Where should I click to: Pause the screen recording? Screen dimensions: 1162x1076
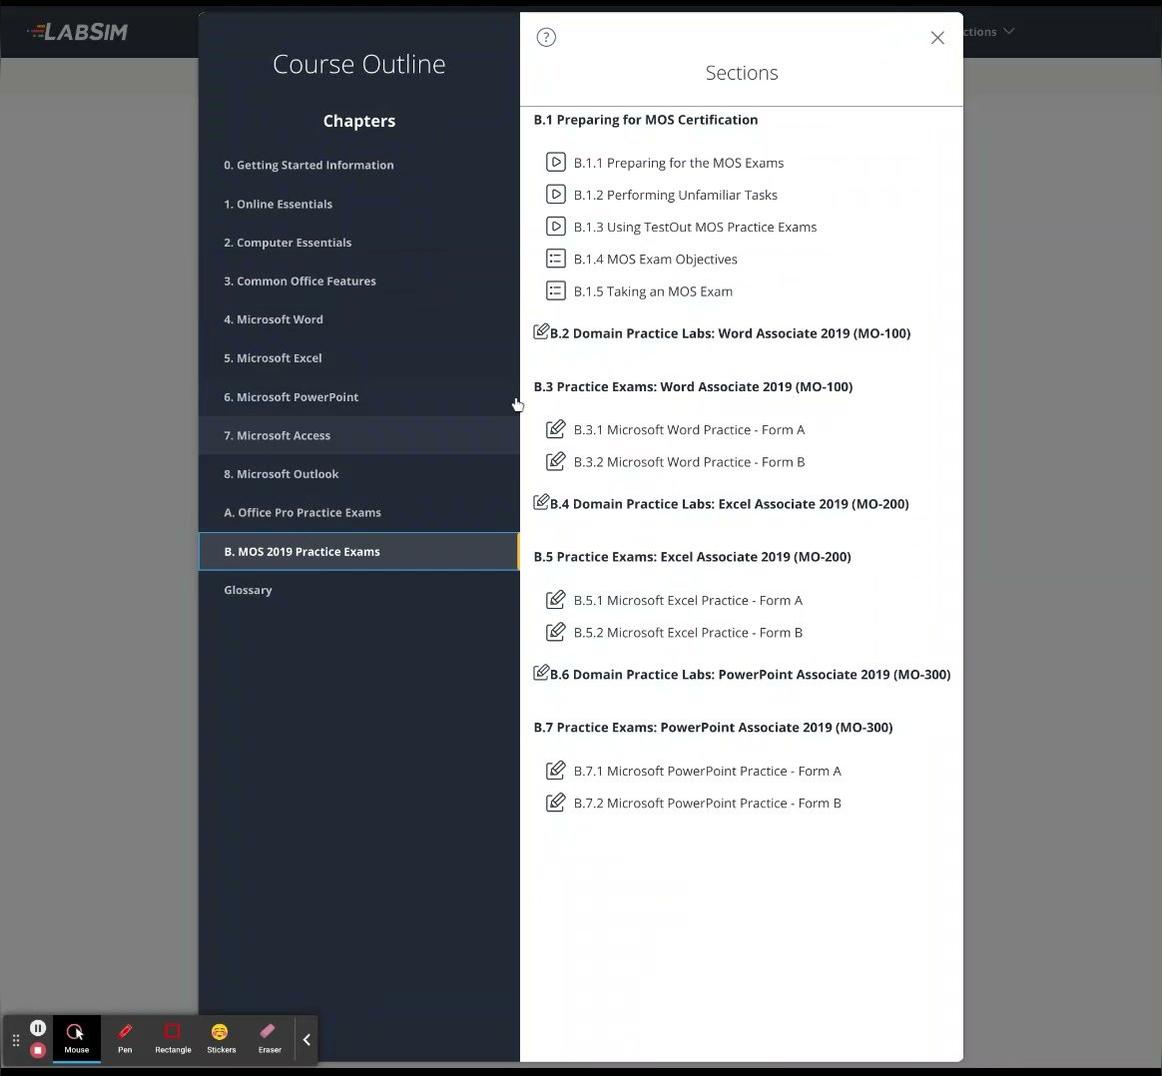pos(38,1028)
